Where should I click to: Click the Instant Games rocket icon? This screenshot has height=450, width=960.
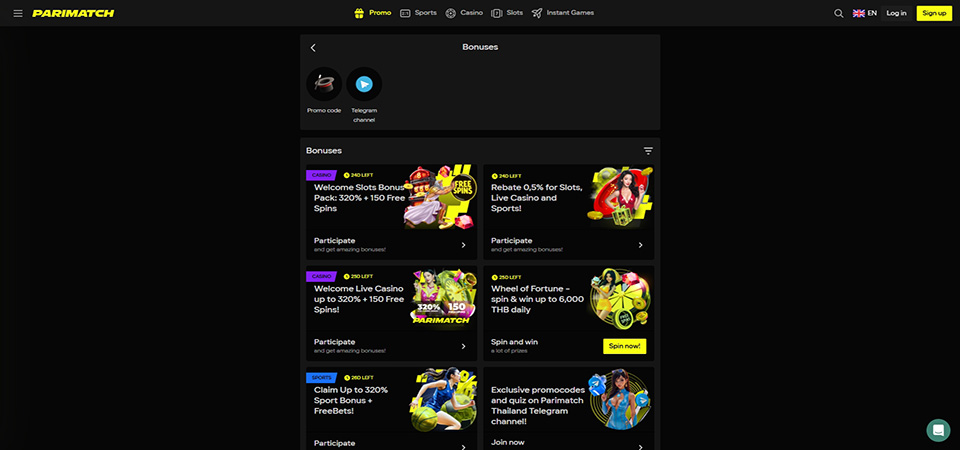tap(537, 13)
